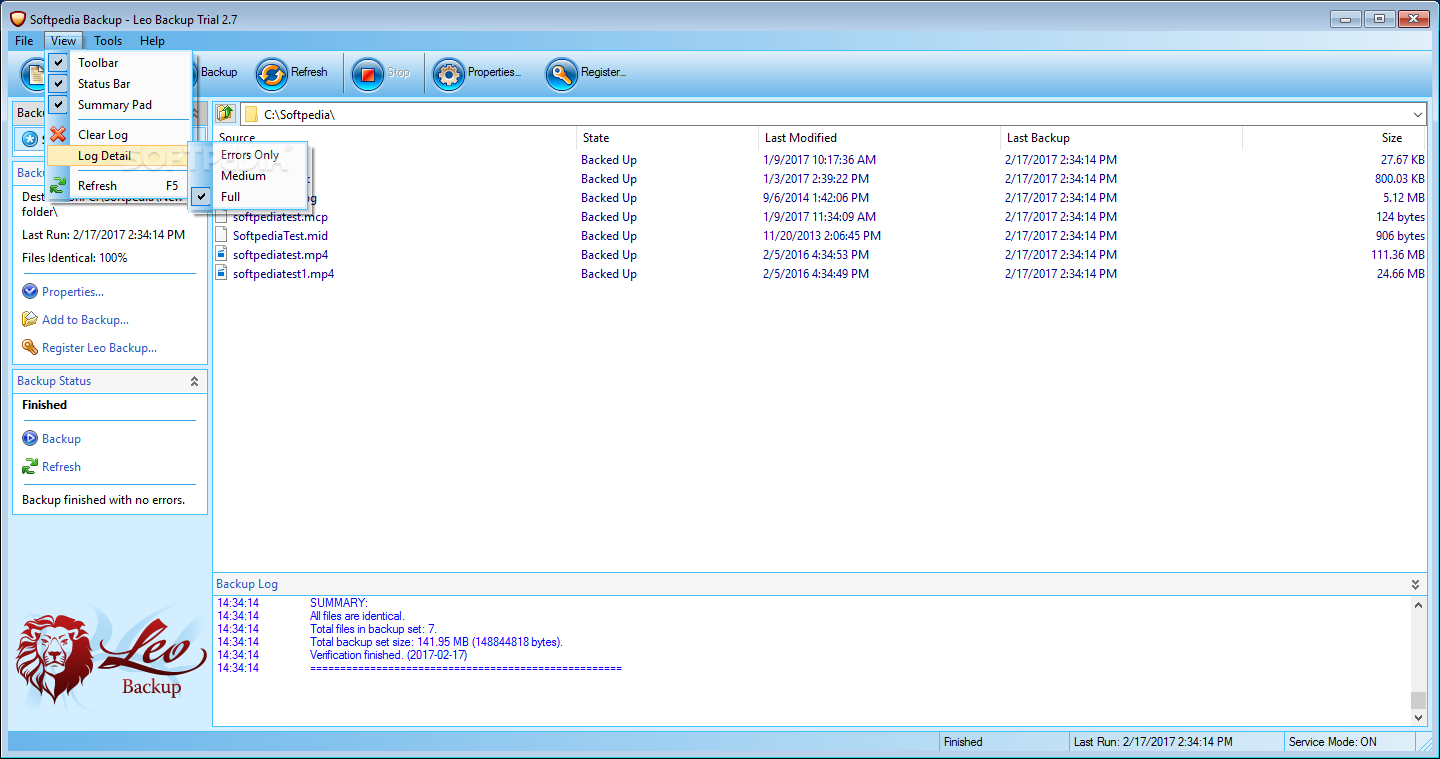Click the shield app icon in title bar

click(x=17, y=19)
